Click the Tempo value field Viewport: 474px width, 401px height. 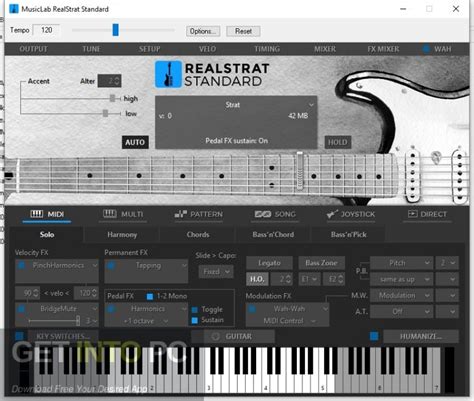tap(46, 30)
